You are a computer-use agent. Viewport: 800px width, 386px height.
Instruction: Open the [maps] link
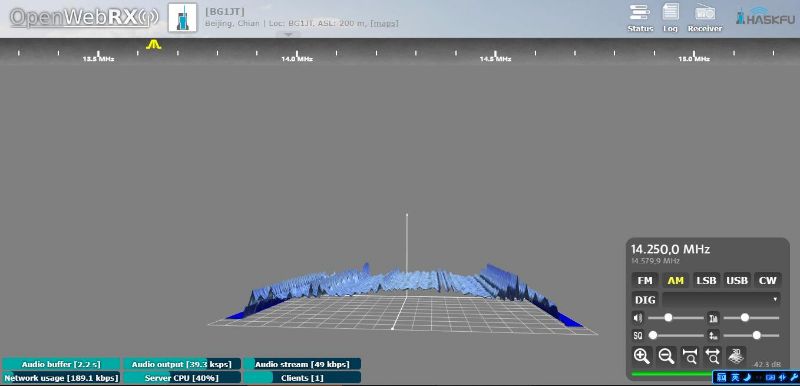pyautogui.click(x=384, y=23)
